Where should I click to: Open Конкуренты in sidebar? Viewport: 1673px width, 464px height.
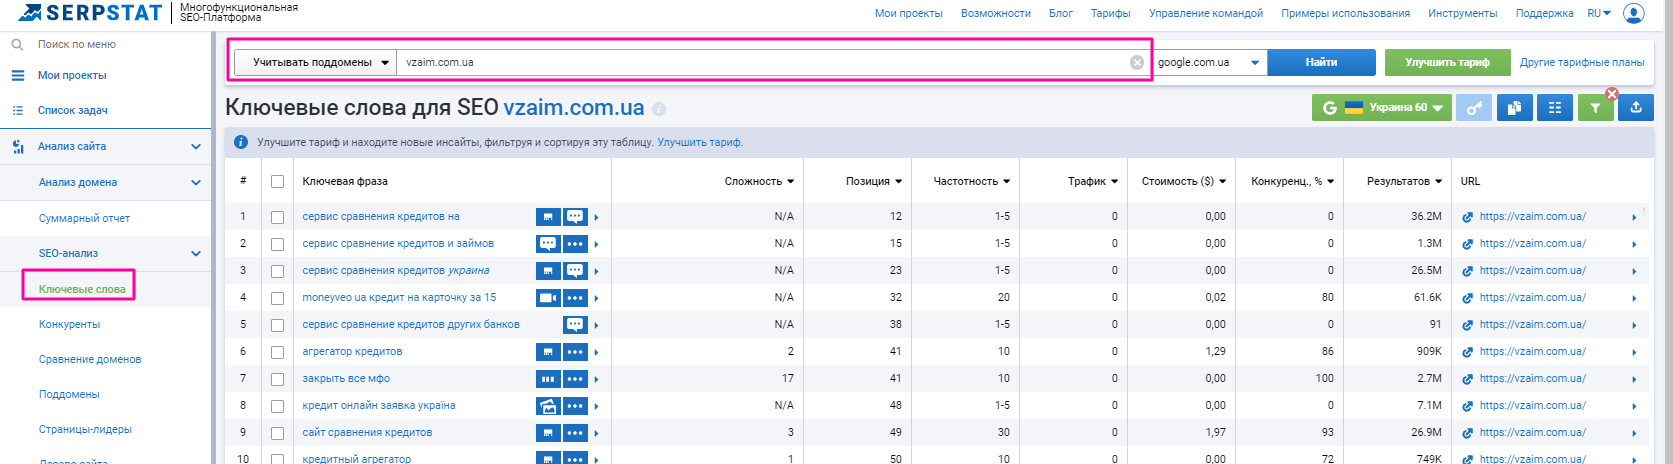pyautogui.click(x=69, y=324)
